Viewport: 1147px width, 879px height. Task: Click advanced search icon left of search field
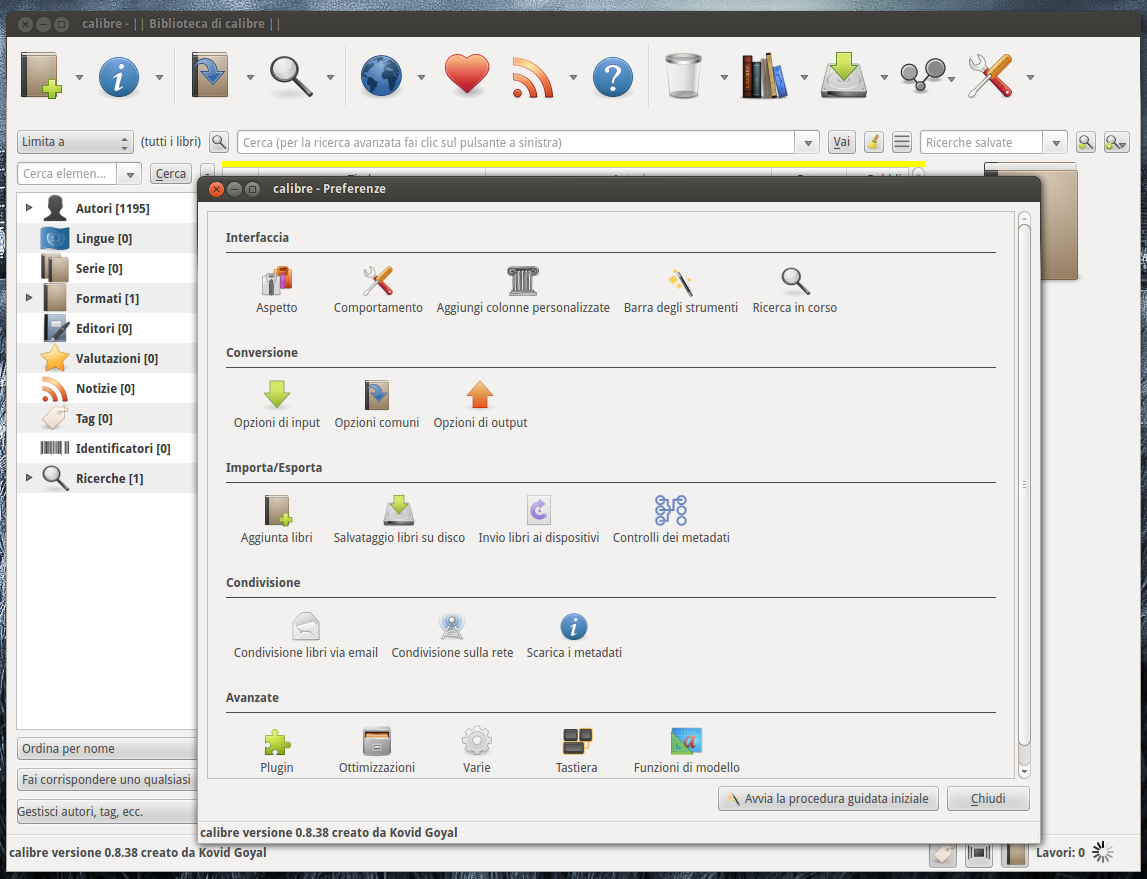pyautogui.click(x=219, y=142)
